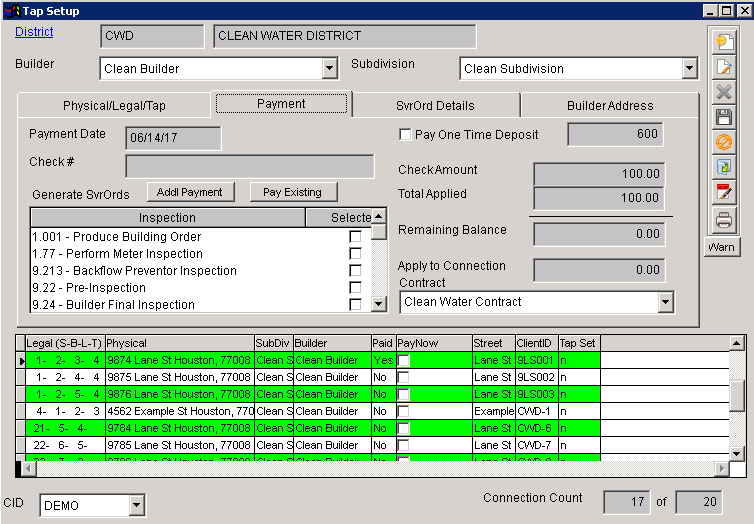Expand the Subdivision dropdown
Screen dimensions: 754x524
pos(688,69)
